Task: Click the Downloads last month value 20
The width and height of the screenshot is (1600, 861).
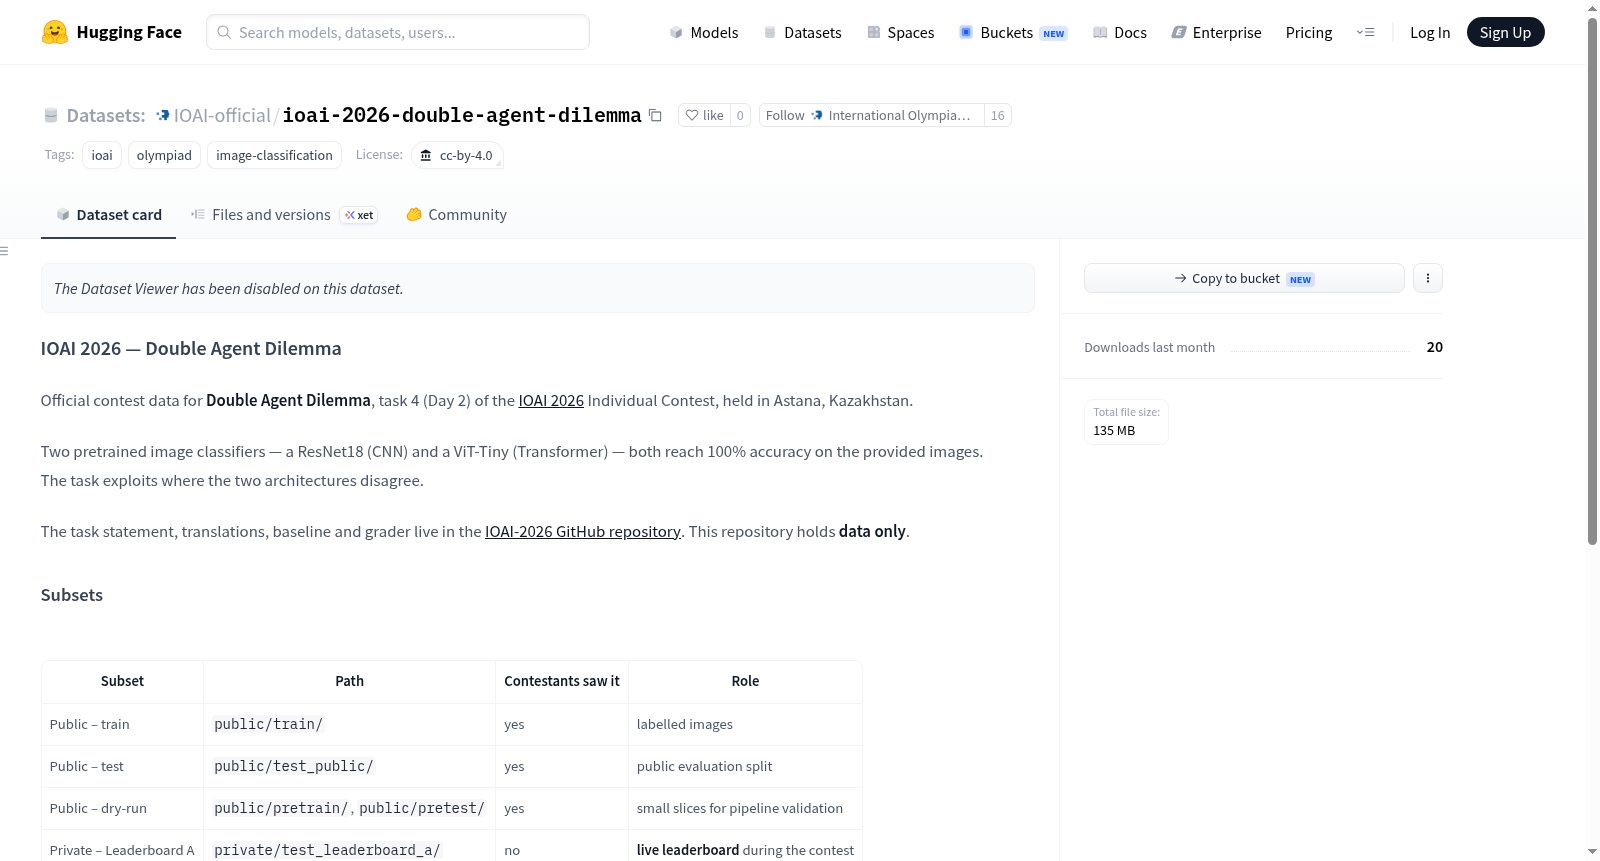Action: [1435, 347]
